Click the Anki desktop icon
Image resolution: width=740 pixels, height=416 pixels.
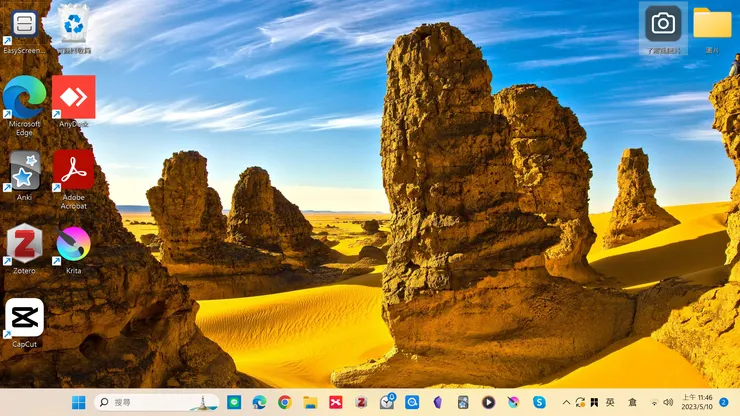pyautogui.click(x=25, y=176)
